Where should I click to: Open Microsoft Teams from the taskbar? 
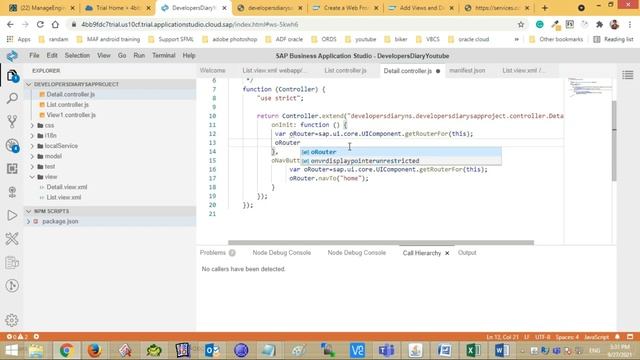386,350
